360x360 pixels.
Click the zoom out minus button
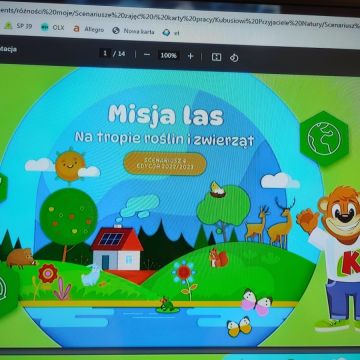[147, 55]
